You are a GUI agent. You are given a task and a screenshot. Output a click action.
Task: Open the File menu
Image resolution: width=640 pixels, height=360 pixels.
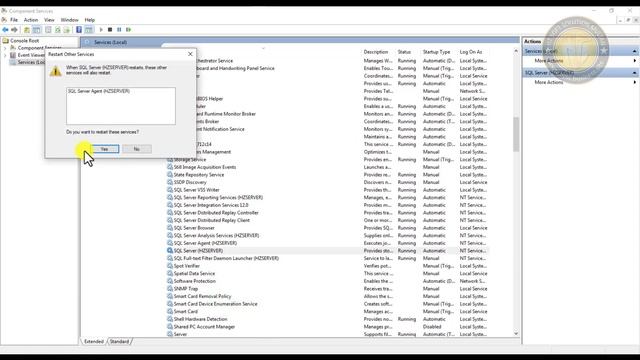pos(14,20)
